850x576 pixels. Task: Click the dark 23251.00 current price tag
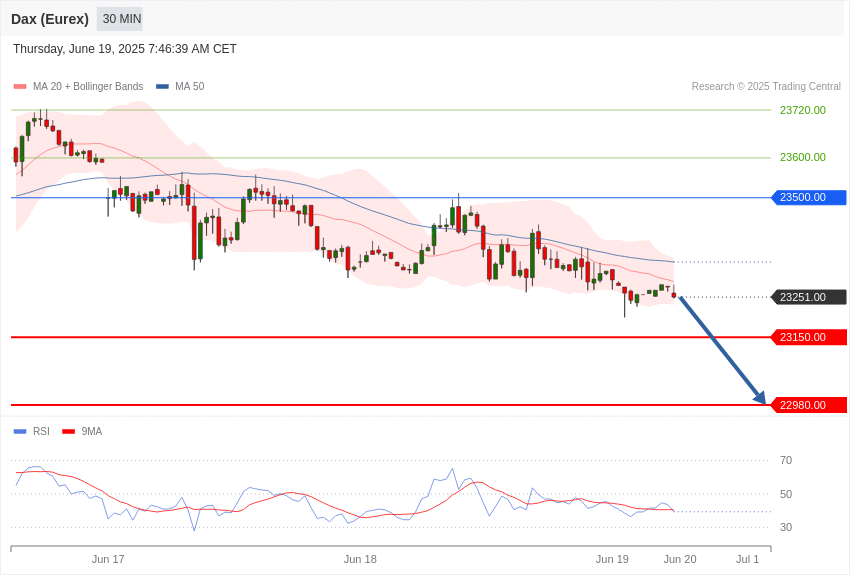(808, 297)
